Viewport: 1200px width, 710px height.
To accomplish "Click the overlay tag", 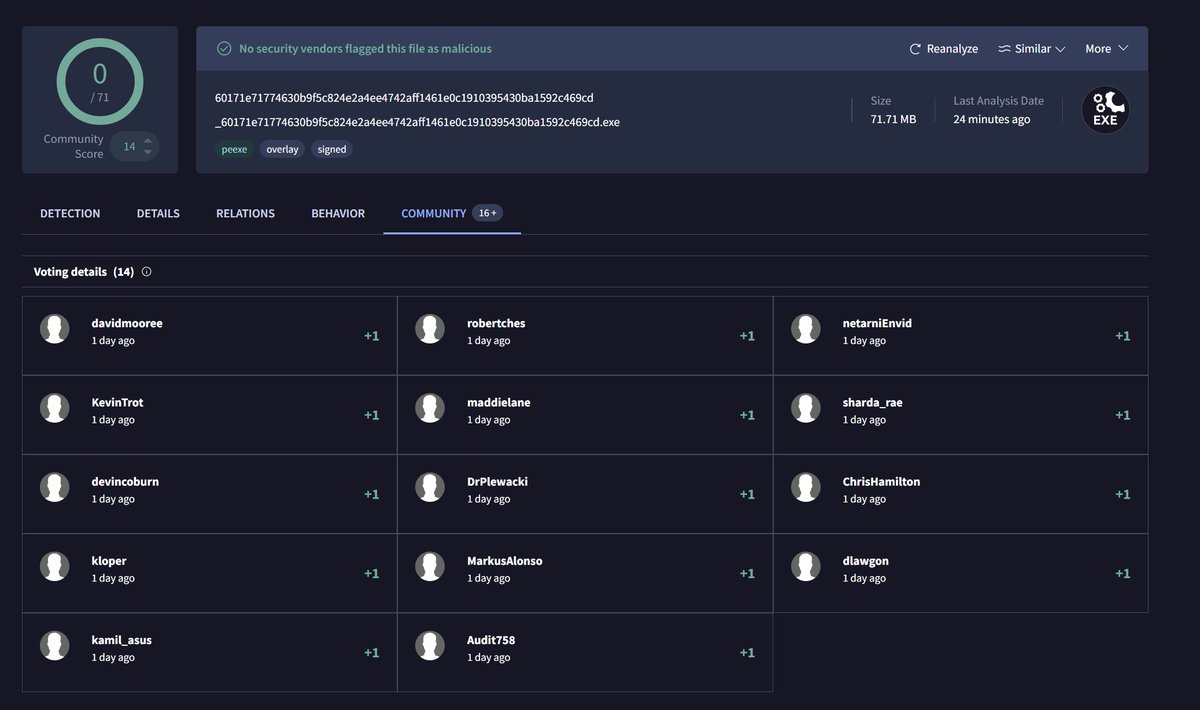I will (x=282, y=149).
